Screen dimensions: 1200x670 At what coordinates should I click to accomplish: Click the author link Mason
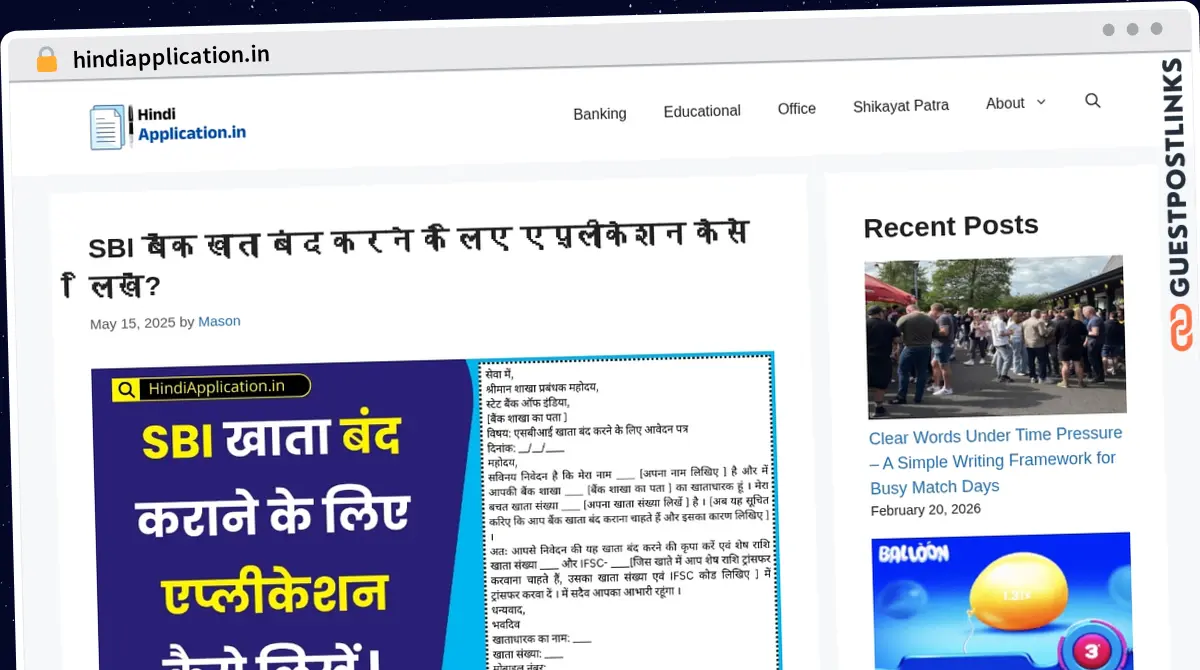coord(219,321)
